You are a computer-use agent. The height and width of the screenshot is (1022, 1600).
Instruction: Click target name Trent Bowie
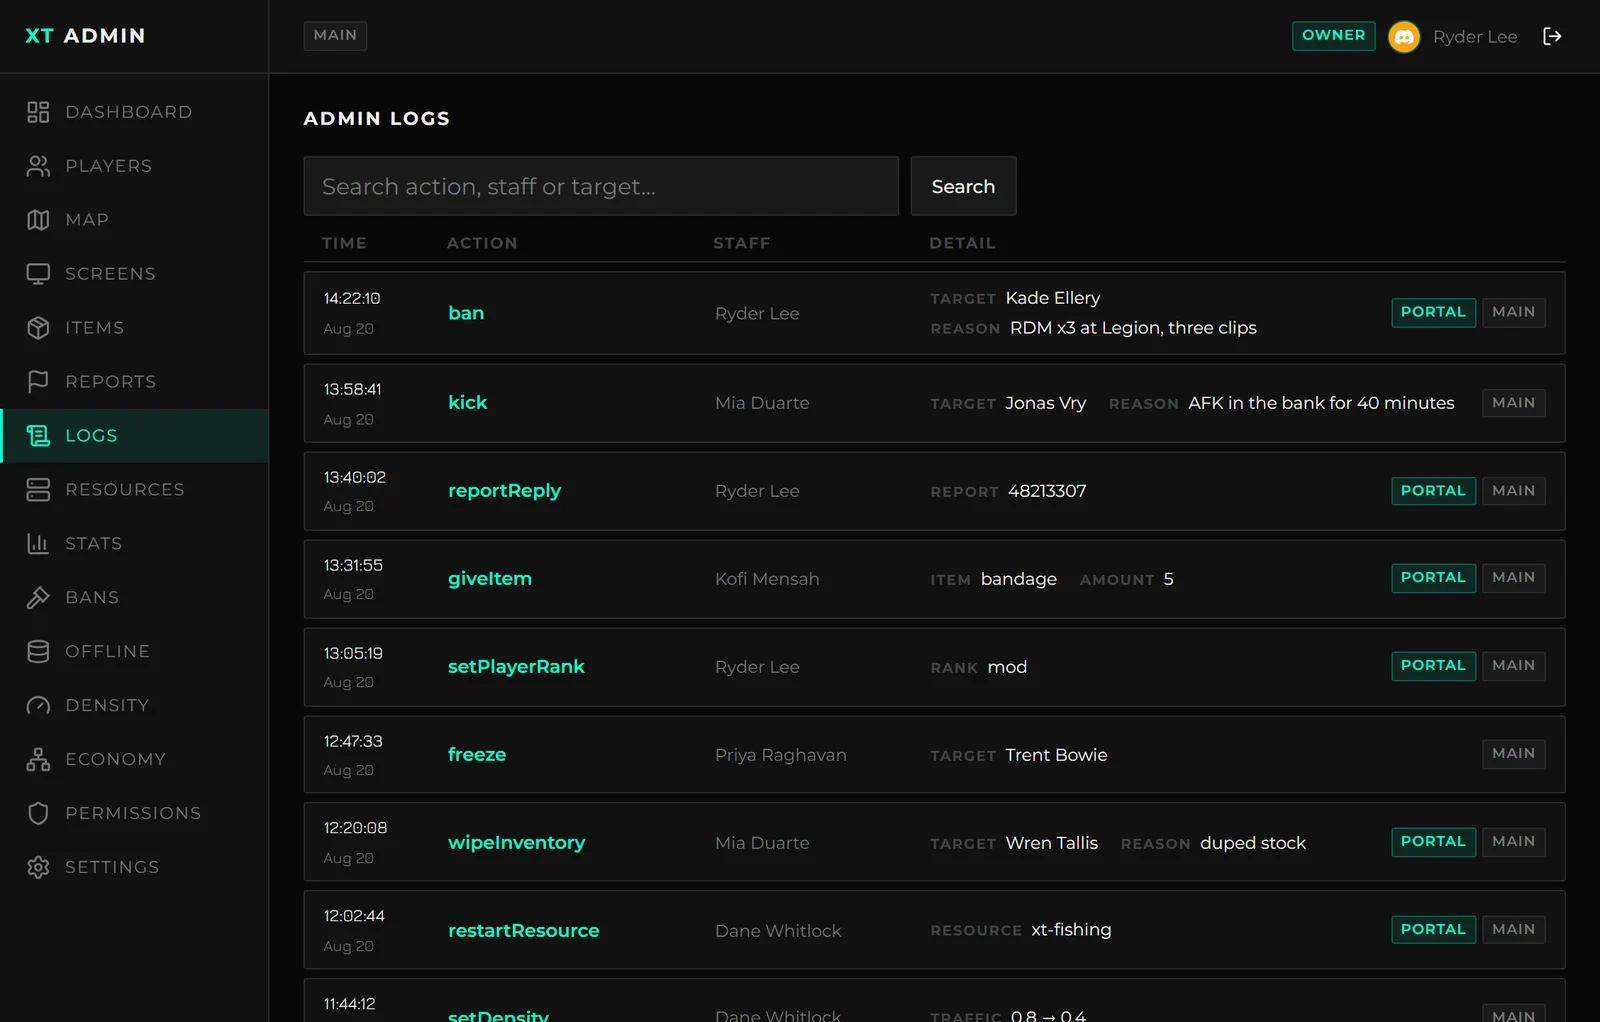(1056, 755)
